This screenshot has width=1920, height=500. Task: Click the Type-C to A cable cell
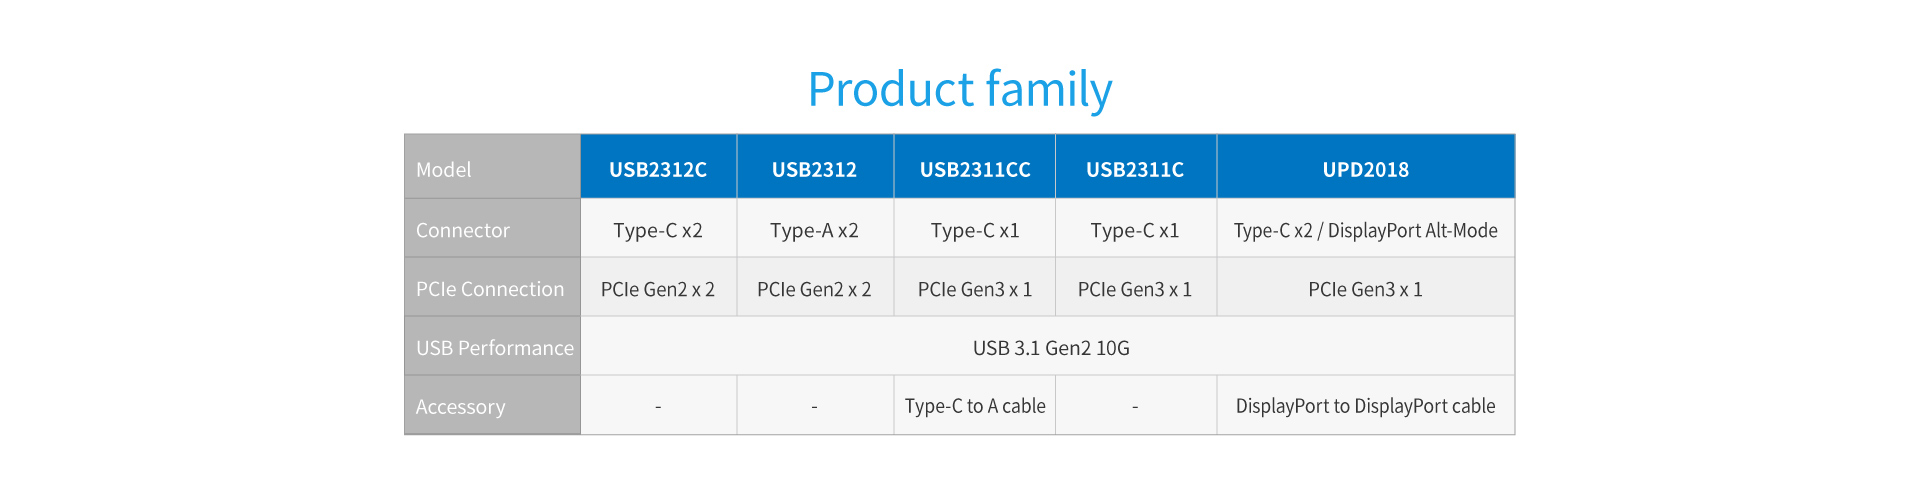point(975,405)
